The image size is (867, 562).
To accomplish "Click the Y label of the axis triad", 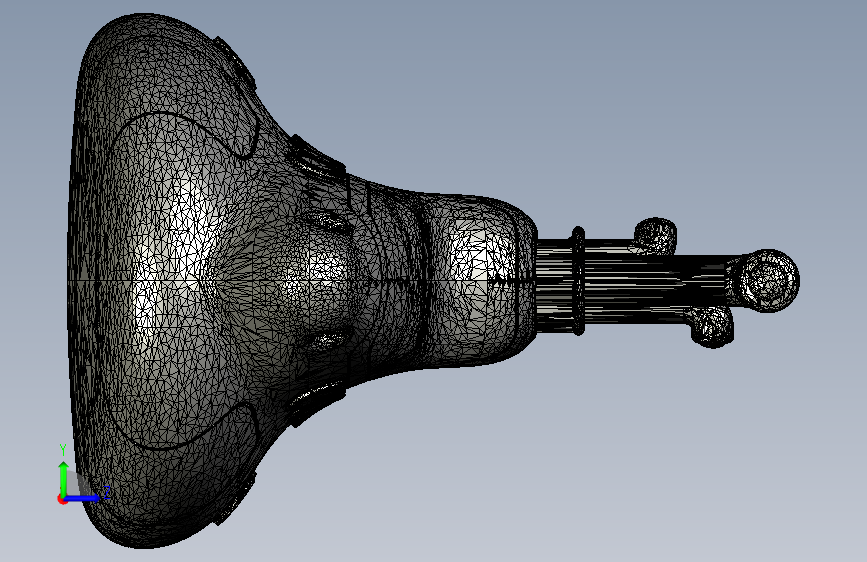I will [x=63, y=450].
